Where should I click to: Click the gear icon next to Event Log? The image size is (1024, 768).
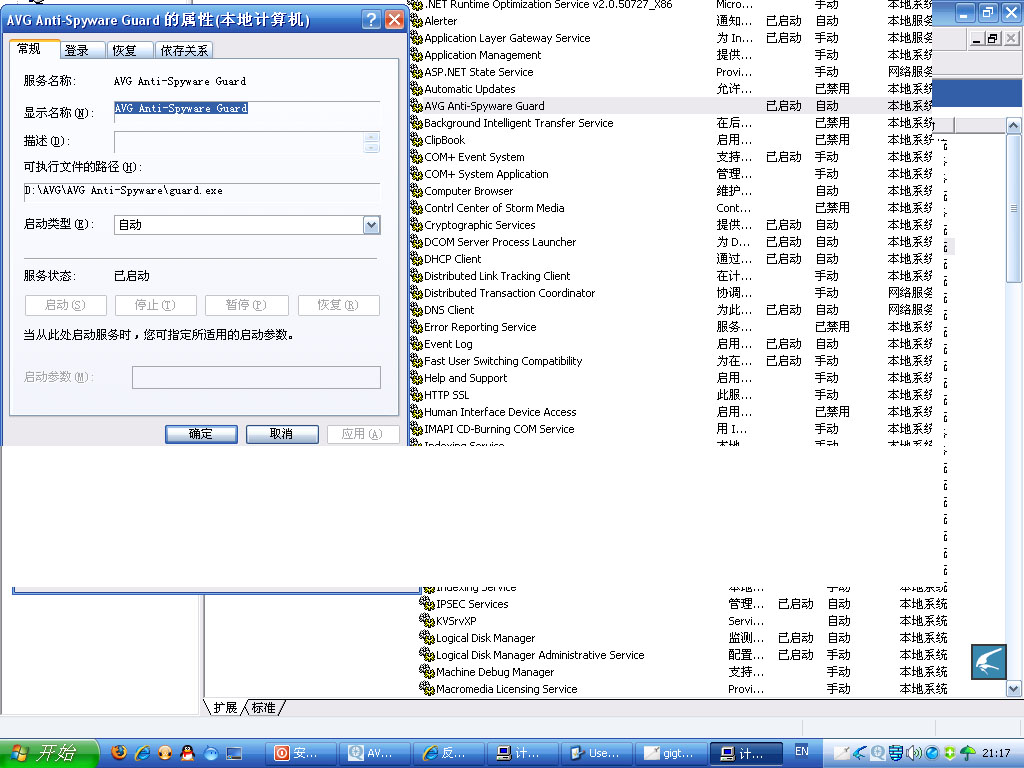tap(416, 344)
